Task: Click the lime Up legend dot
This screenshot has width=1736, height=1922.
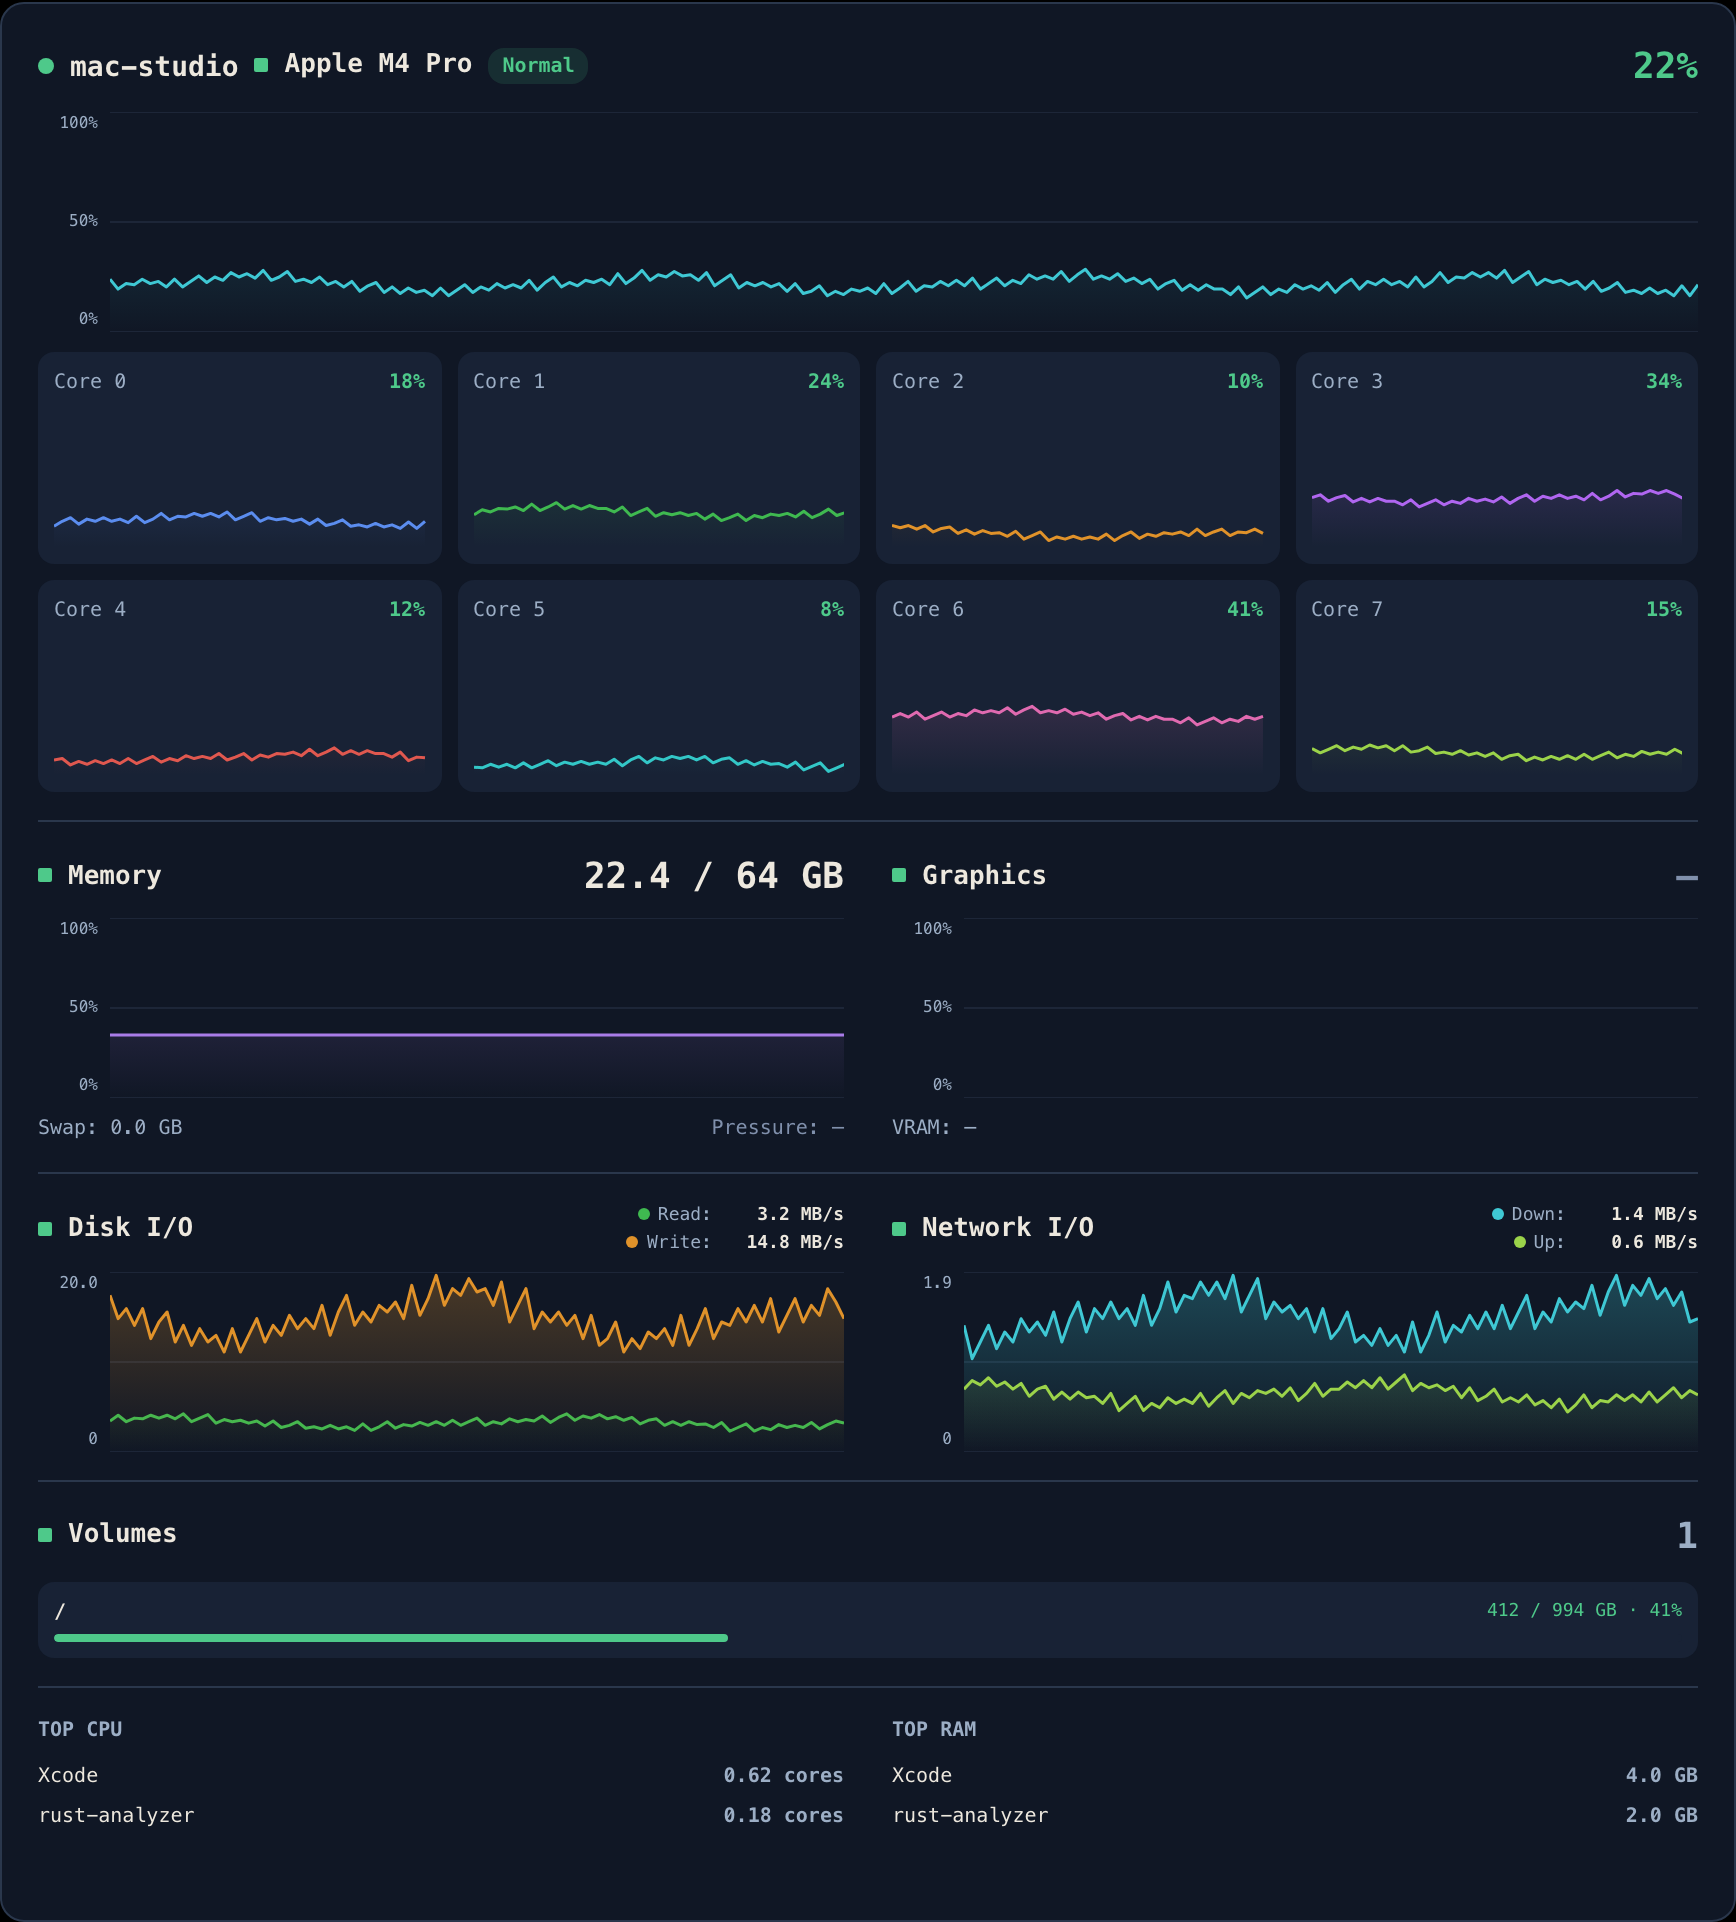Action: (1520, 1242)
